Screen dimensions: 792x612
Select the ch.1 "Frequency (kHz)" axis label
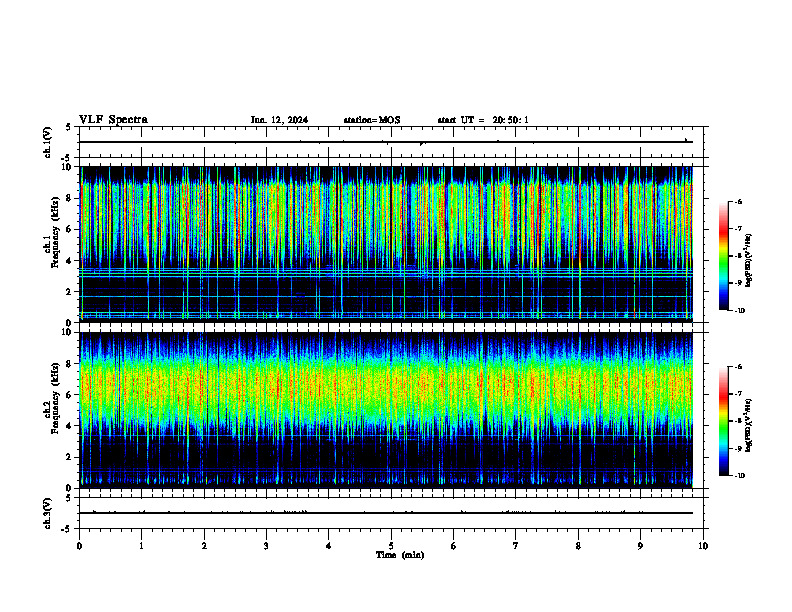coord(55,232)
